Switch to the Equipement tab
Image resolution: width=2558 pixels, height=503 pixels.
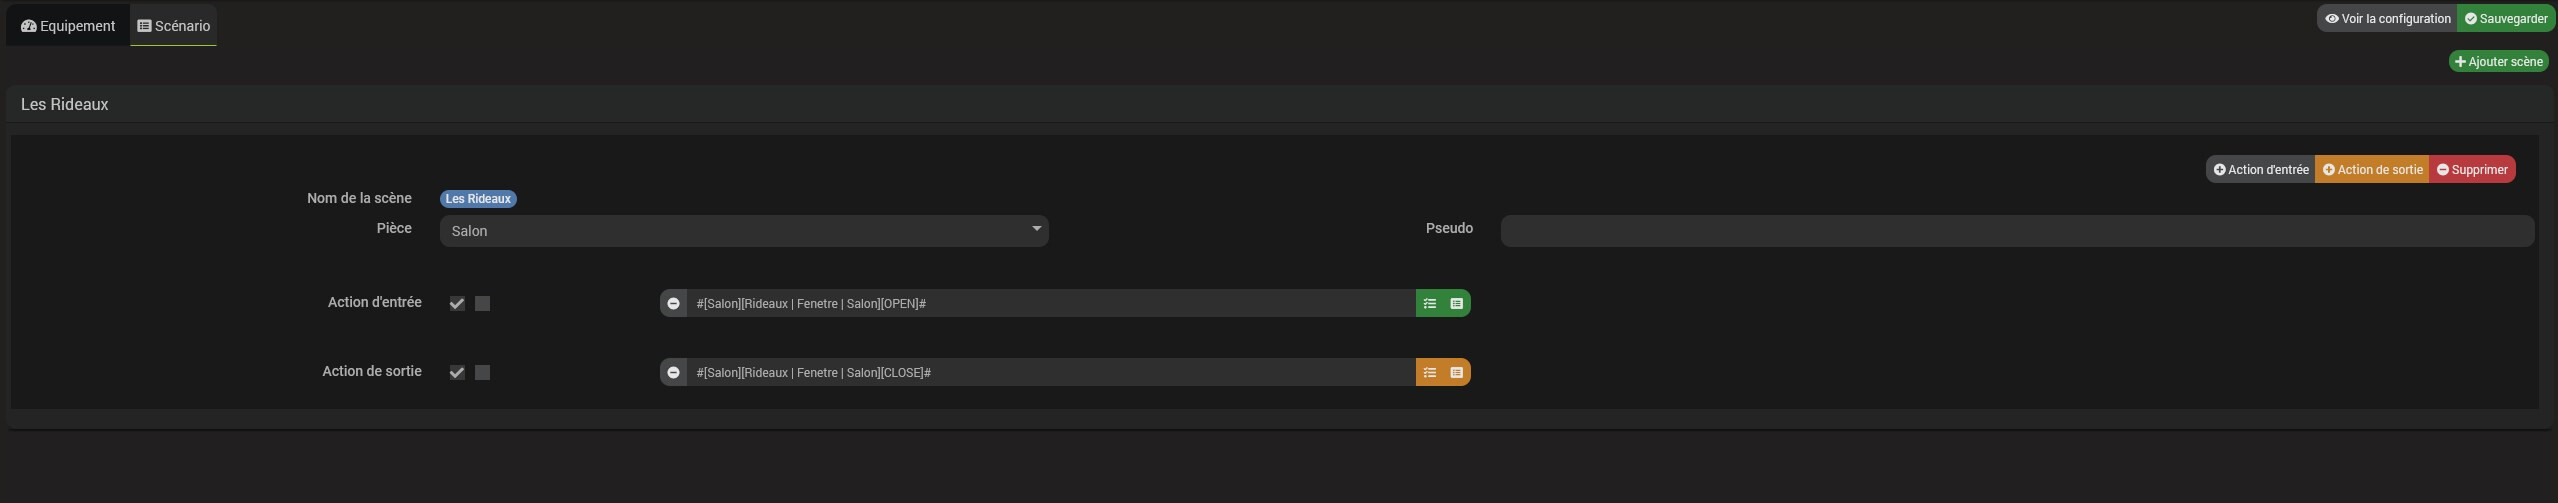[68, 26]
